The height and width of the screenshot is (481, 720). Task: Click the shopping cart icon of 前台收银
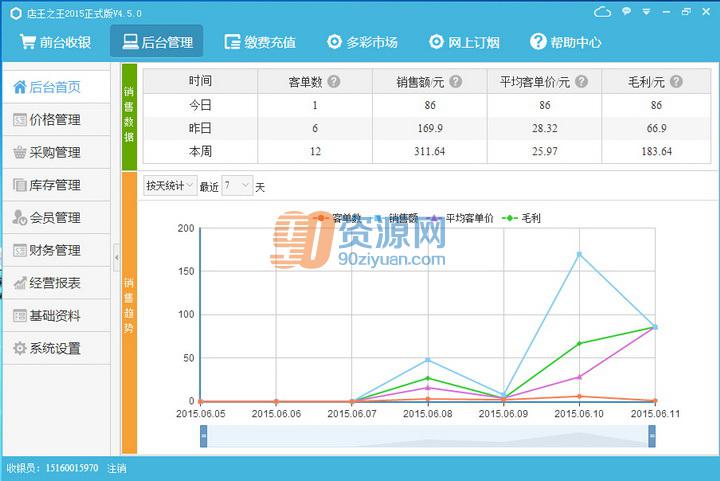(28, 42)
